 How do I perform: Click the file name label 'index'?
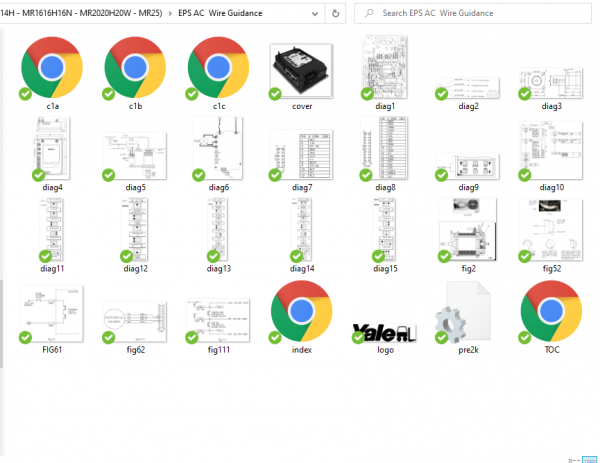pos(302,350)
